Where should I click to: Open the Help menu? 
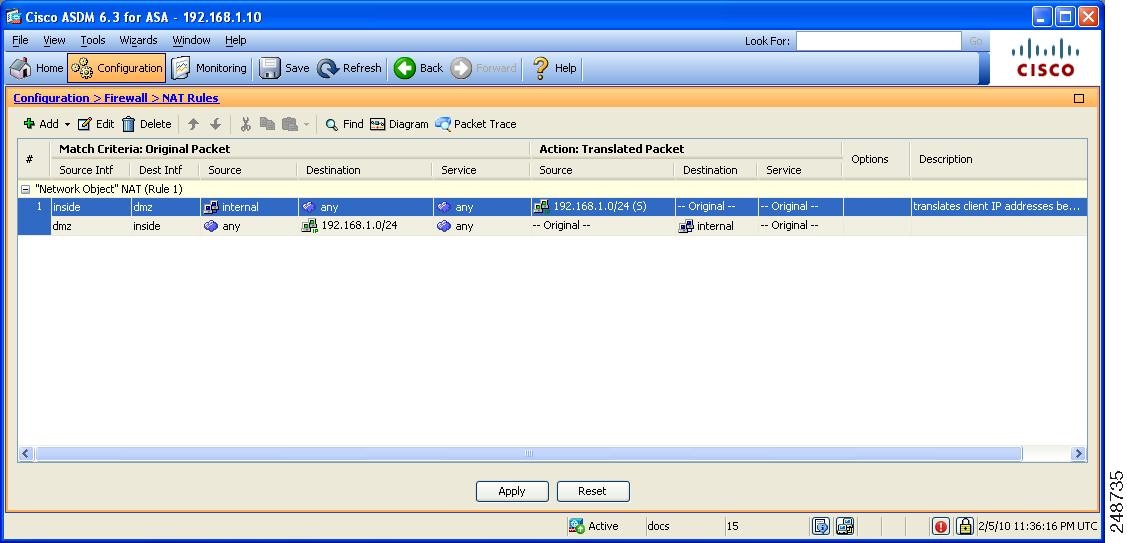[235, 40]
